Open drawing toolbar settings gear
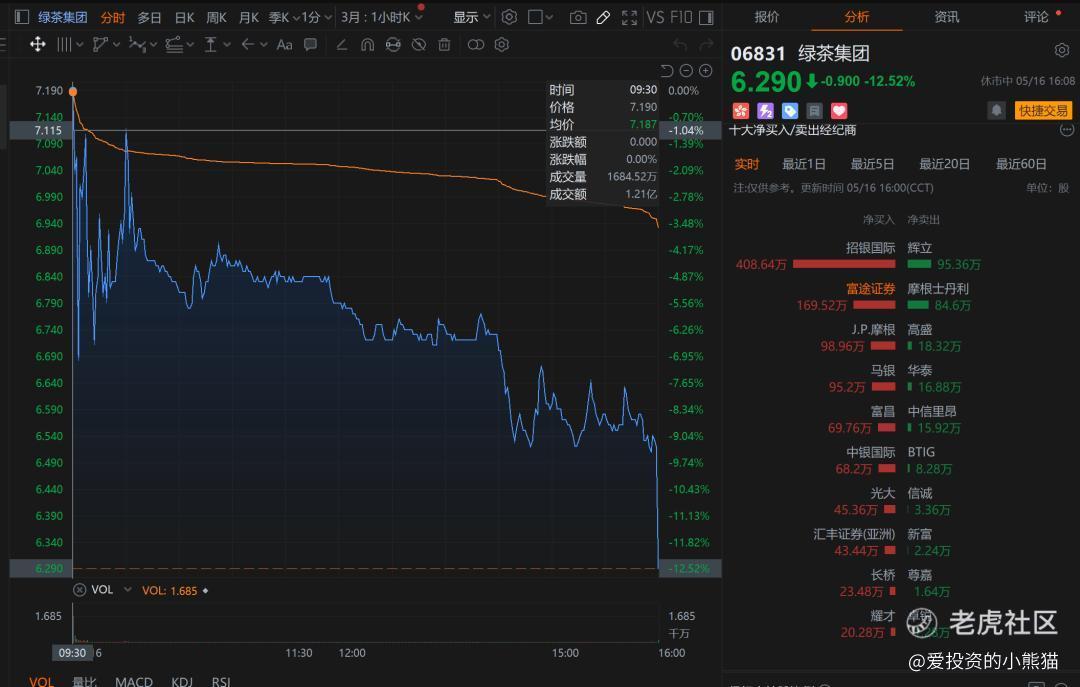This screenshot has width=1080, height=687. (501, 45)
